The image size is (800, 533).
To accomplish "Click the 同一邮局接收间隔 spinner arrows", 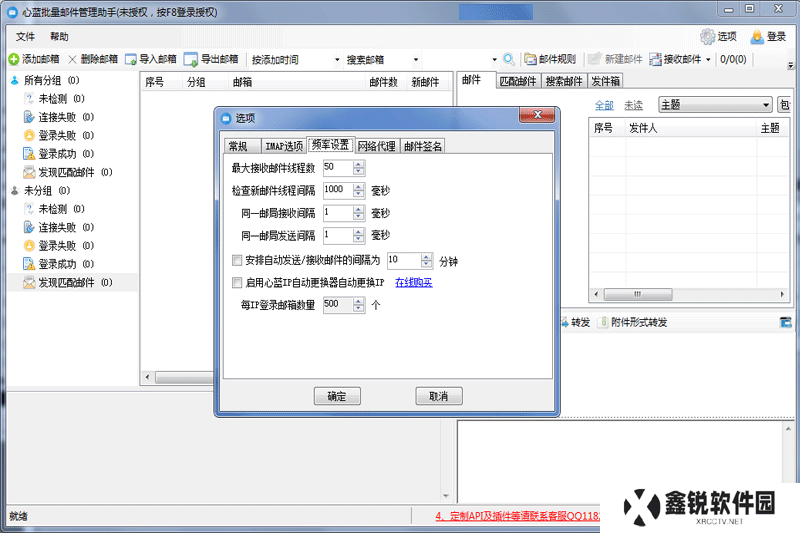I will 359,213.
